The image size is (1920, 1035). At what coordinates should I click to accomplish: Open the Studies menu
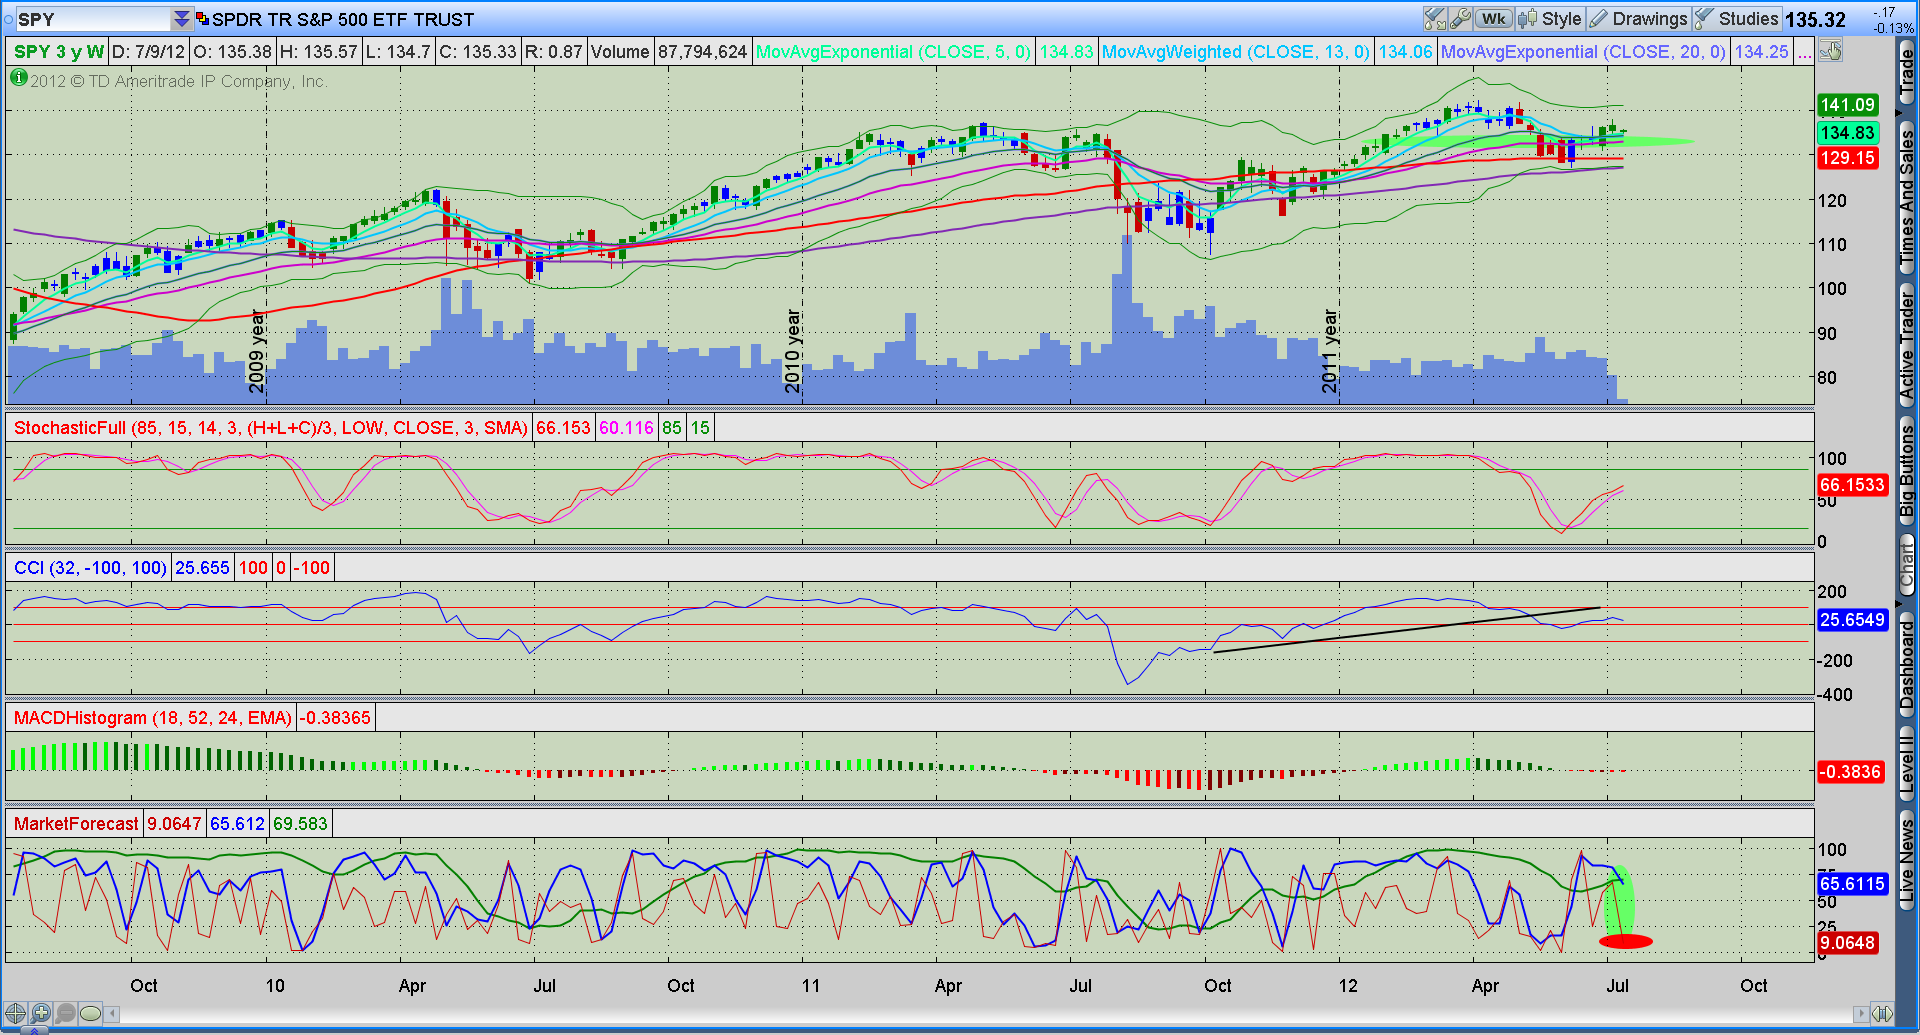[1736, 19]
